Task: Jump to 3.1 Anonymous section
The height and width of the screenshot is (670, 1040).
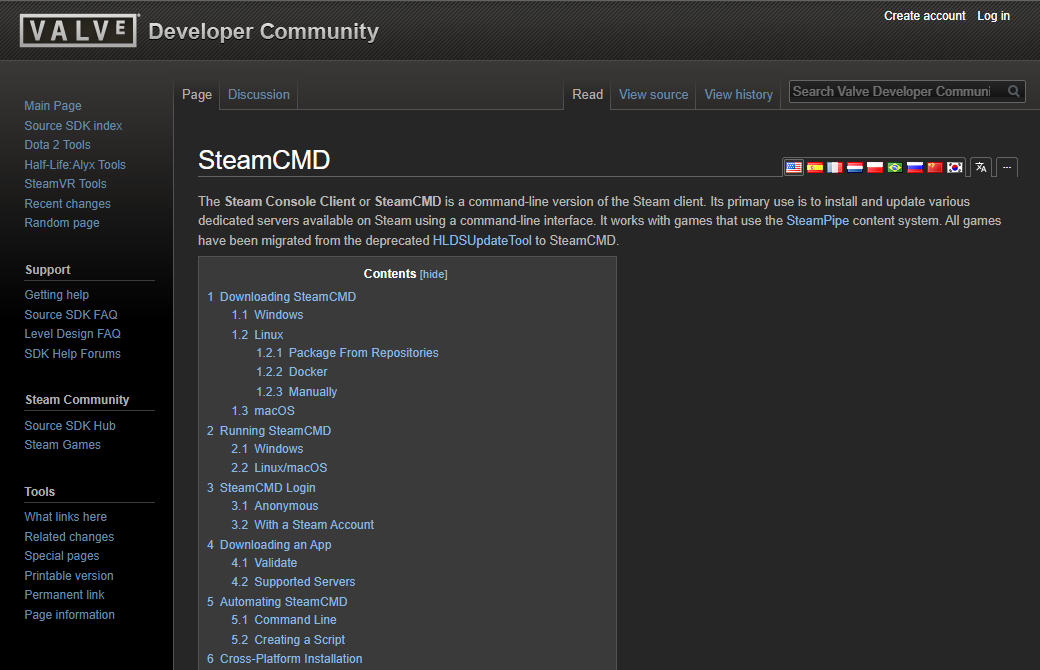Action: [x=275, y=506]
